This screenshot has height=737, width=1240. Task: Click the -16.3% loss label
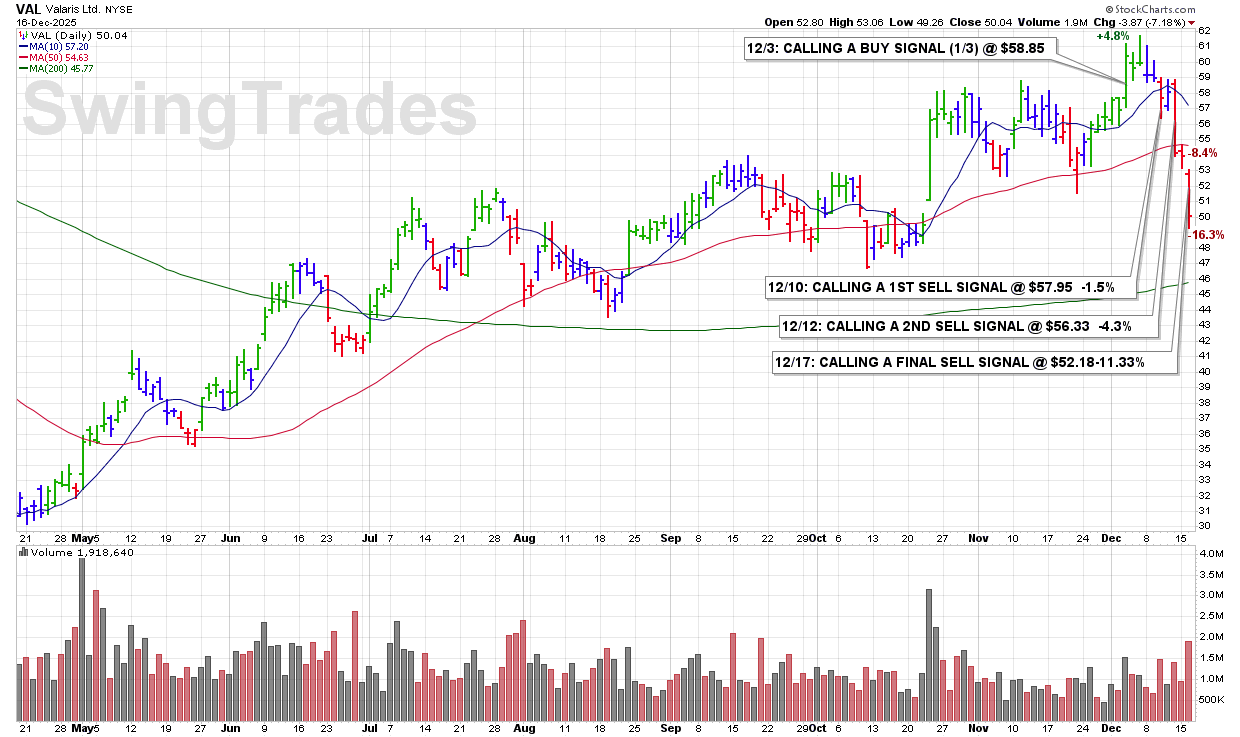coord(1205,234)
